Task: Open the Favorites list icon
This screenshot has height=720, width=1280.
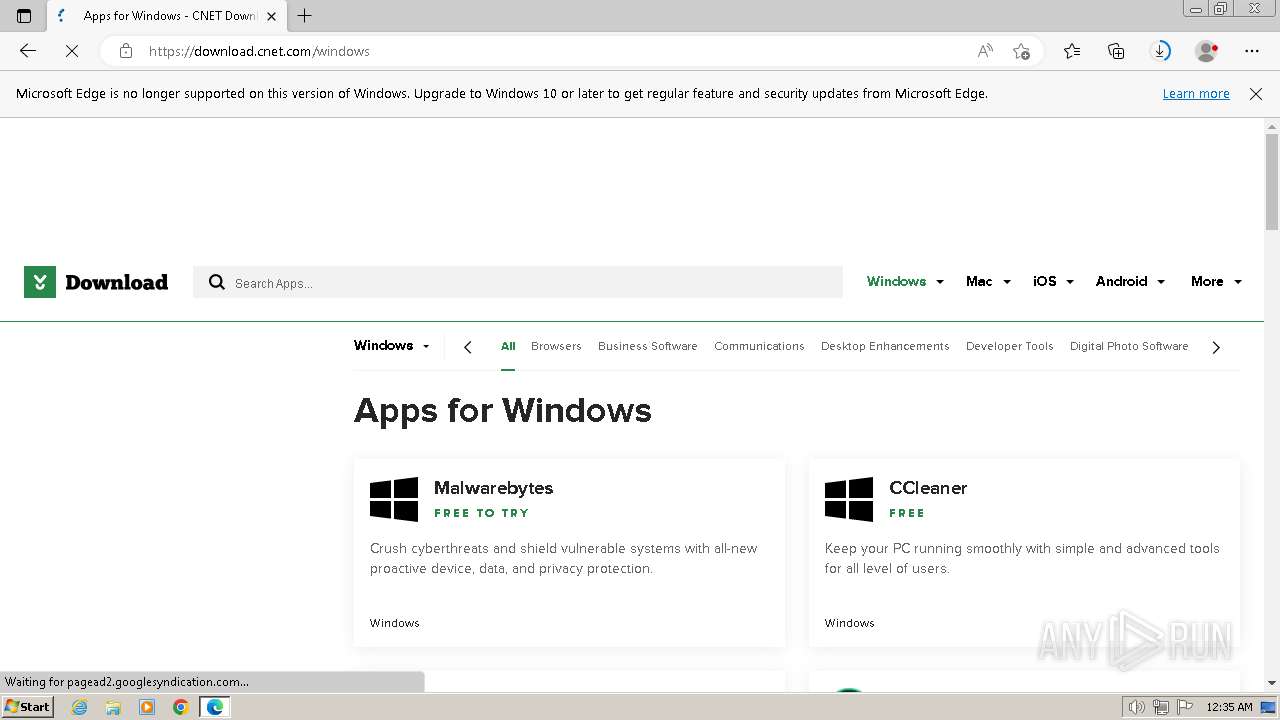Action: [x=1072, y=51]
